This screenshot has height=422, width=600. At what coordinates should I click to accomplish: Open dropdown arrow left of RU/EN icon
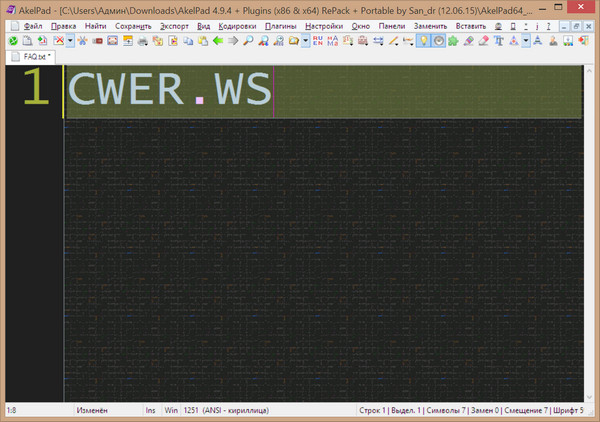click(305, 41)
